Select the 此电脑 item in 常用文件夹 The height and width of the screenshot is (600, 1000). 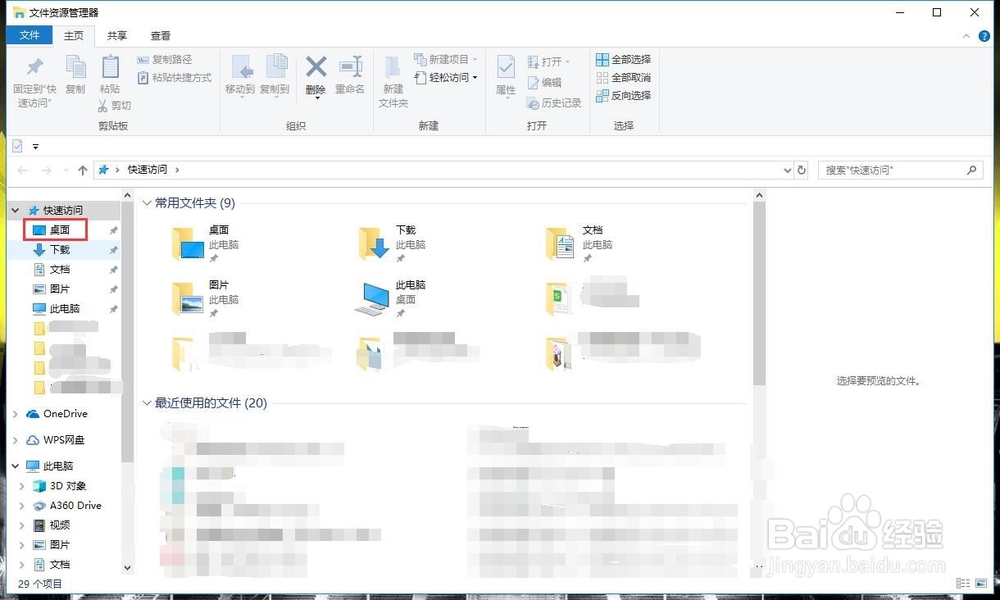(x=390, y=299)
